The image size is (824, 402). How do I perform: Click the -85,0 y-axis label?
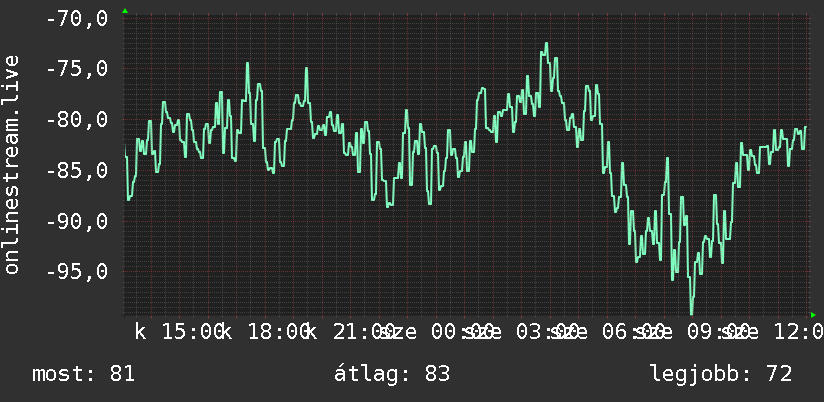77,170
